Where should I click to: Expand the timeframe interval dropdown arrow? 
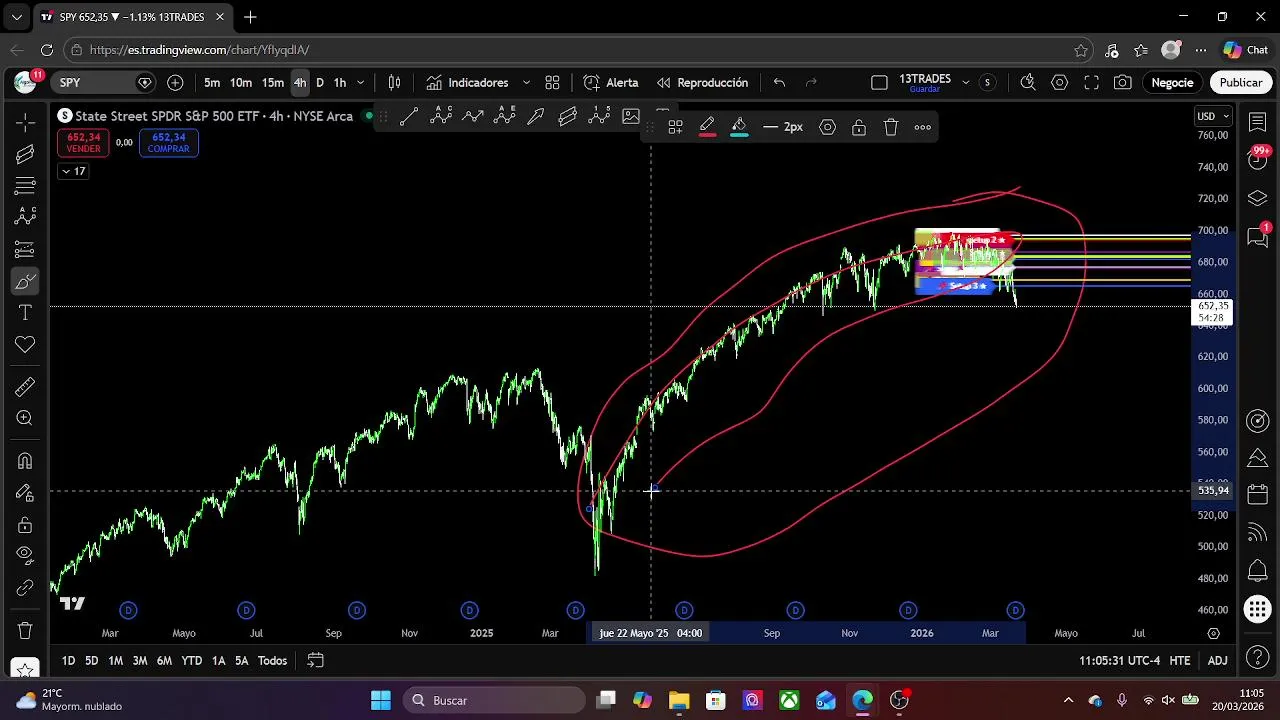pos(361,83)
